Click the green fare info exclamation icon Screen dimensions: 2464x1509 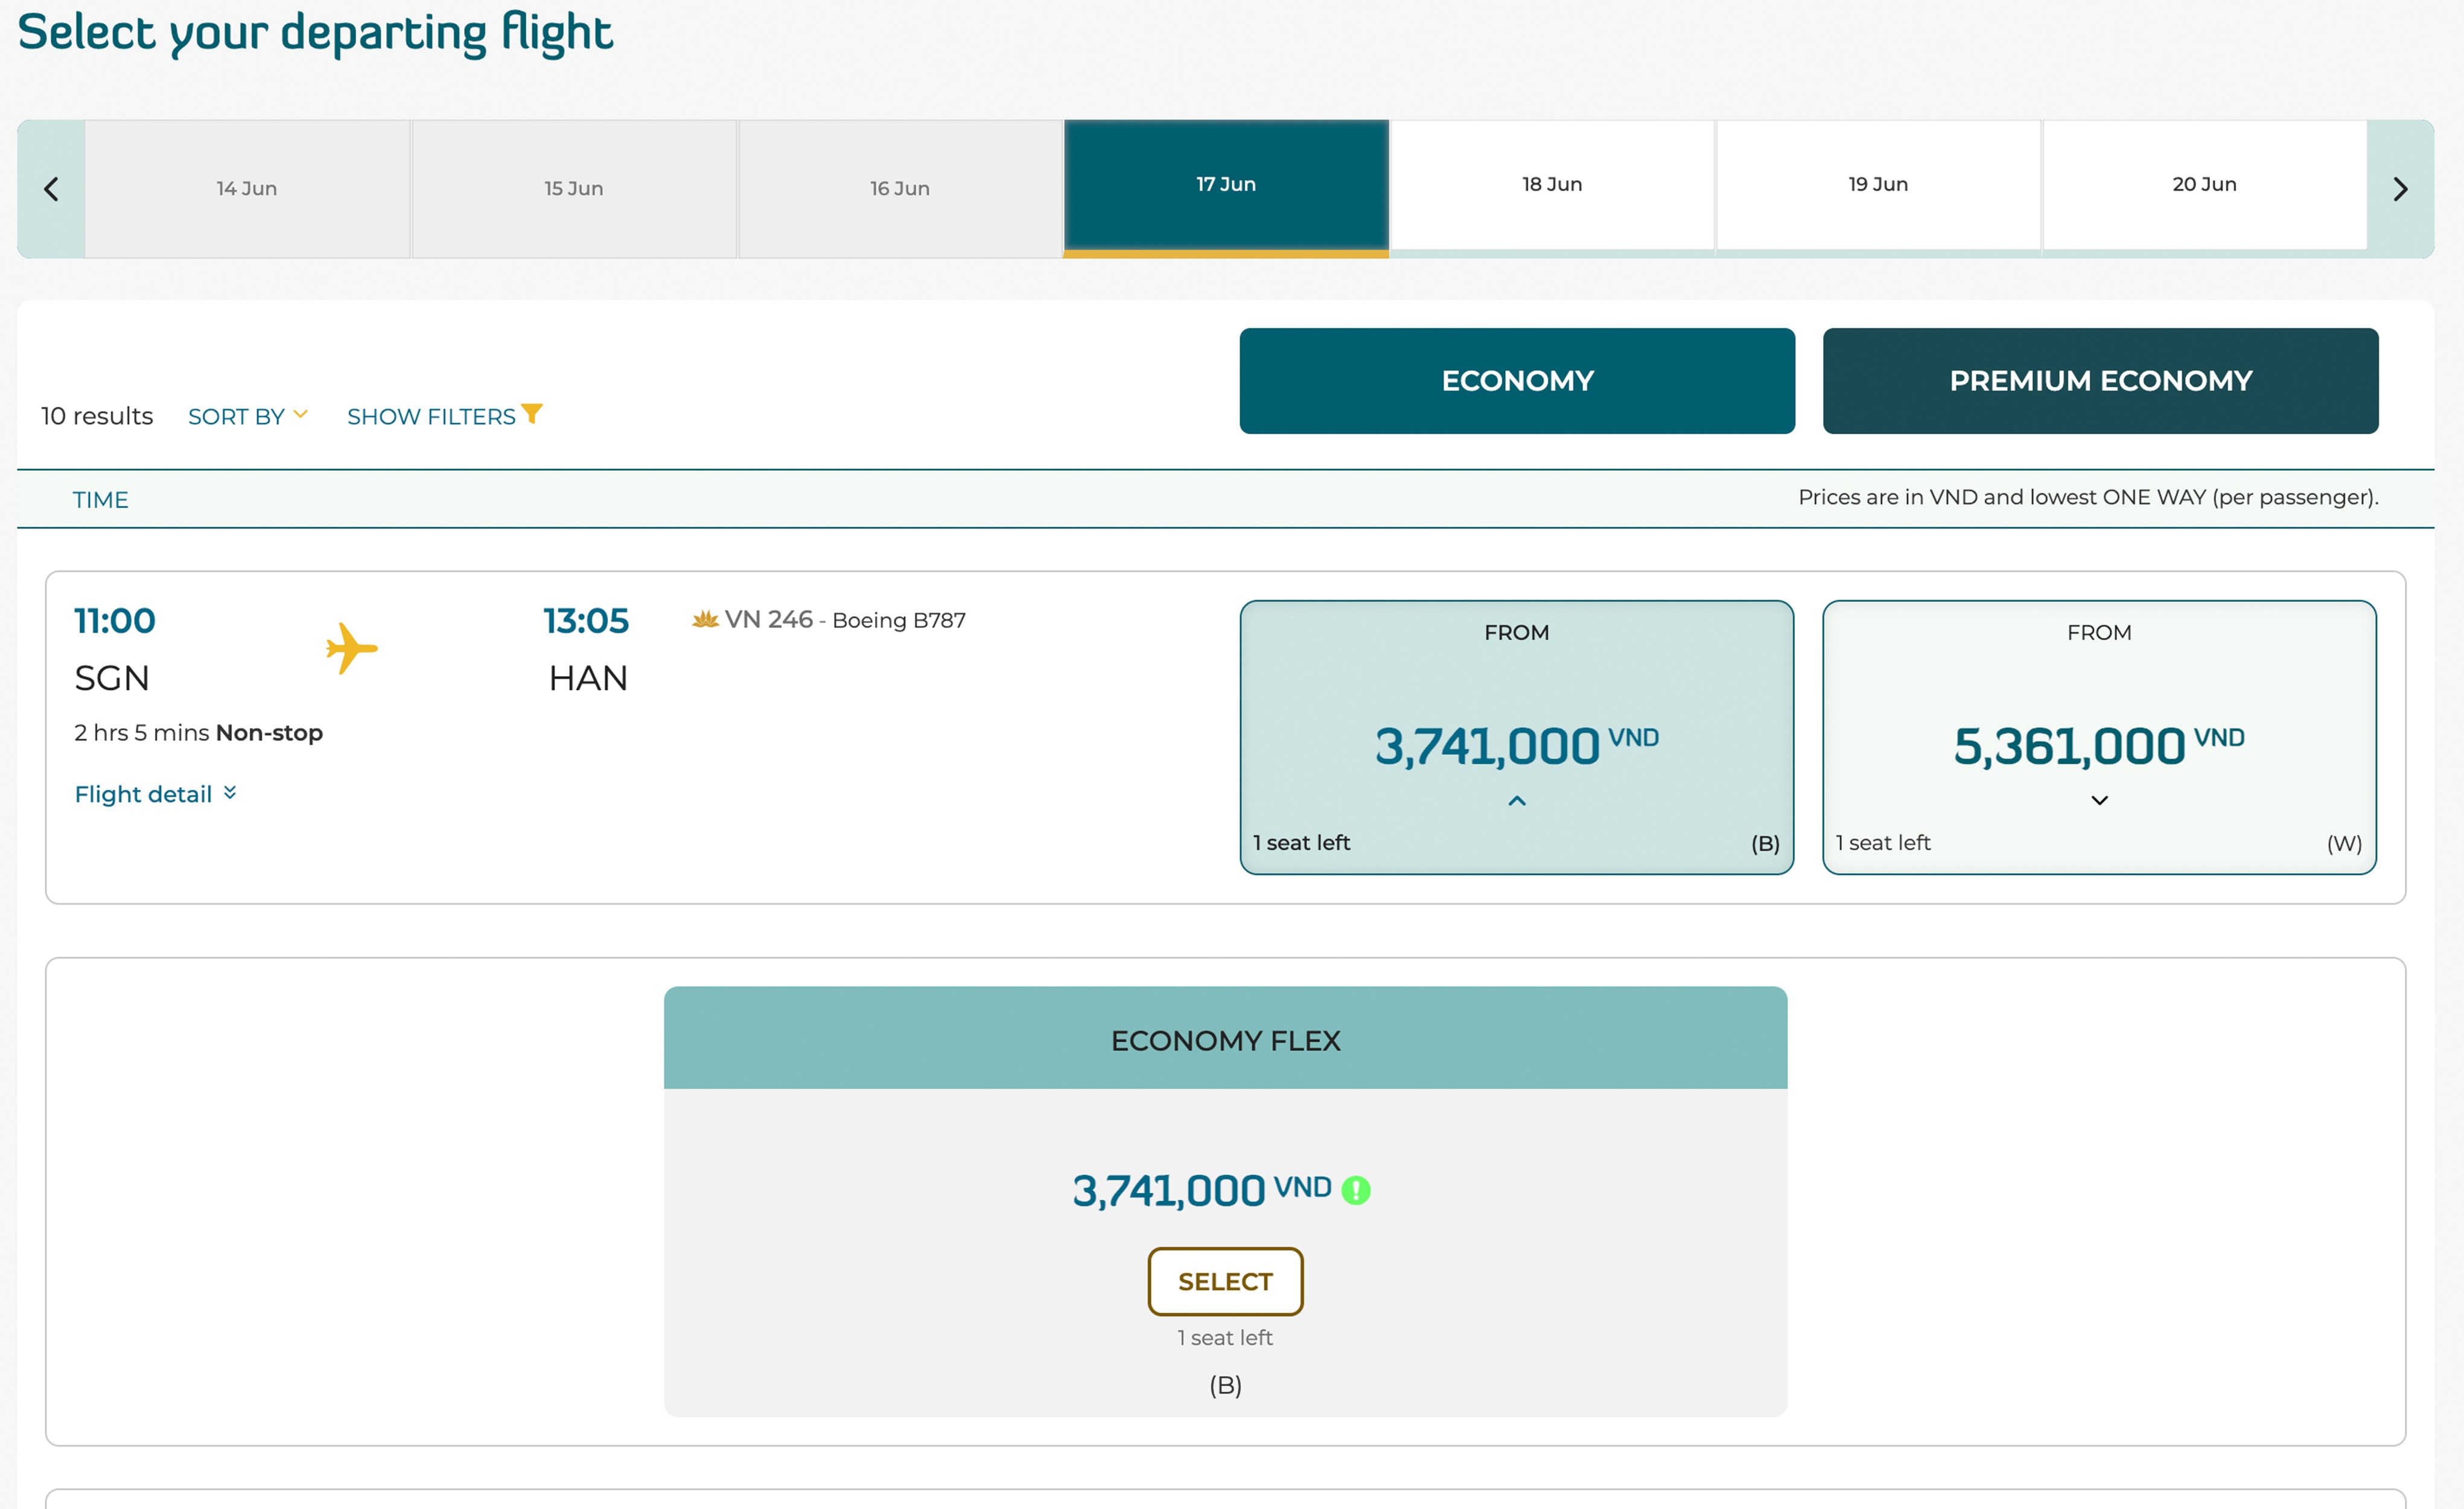pyautogui.click(x=1355, y=1190)
